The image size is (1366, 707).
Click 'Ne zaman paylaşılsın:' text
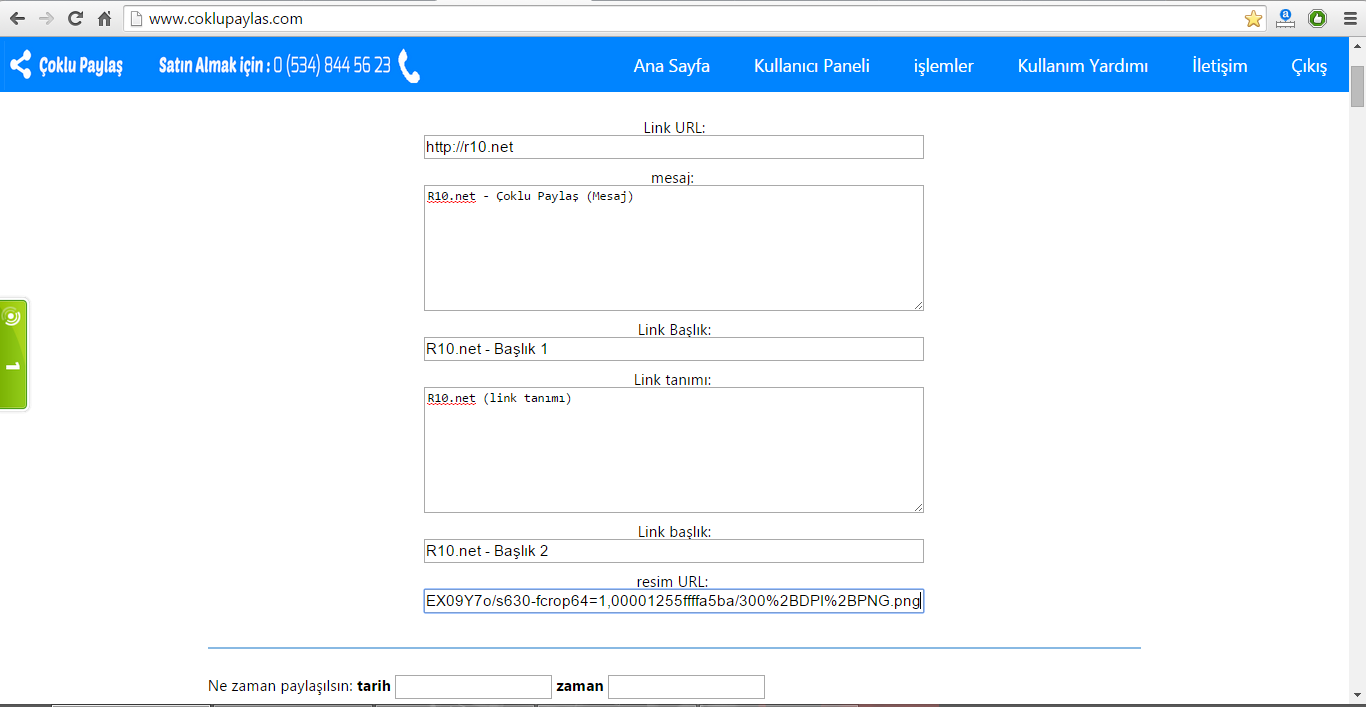(x=280, y=687)
